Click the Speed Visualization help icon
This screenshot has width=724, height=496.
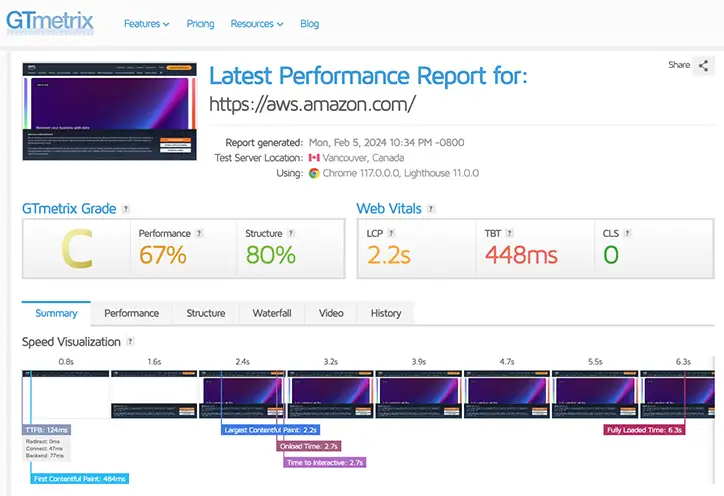[x=130, y=341]
